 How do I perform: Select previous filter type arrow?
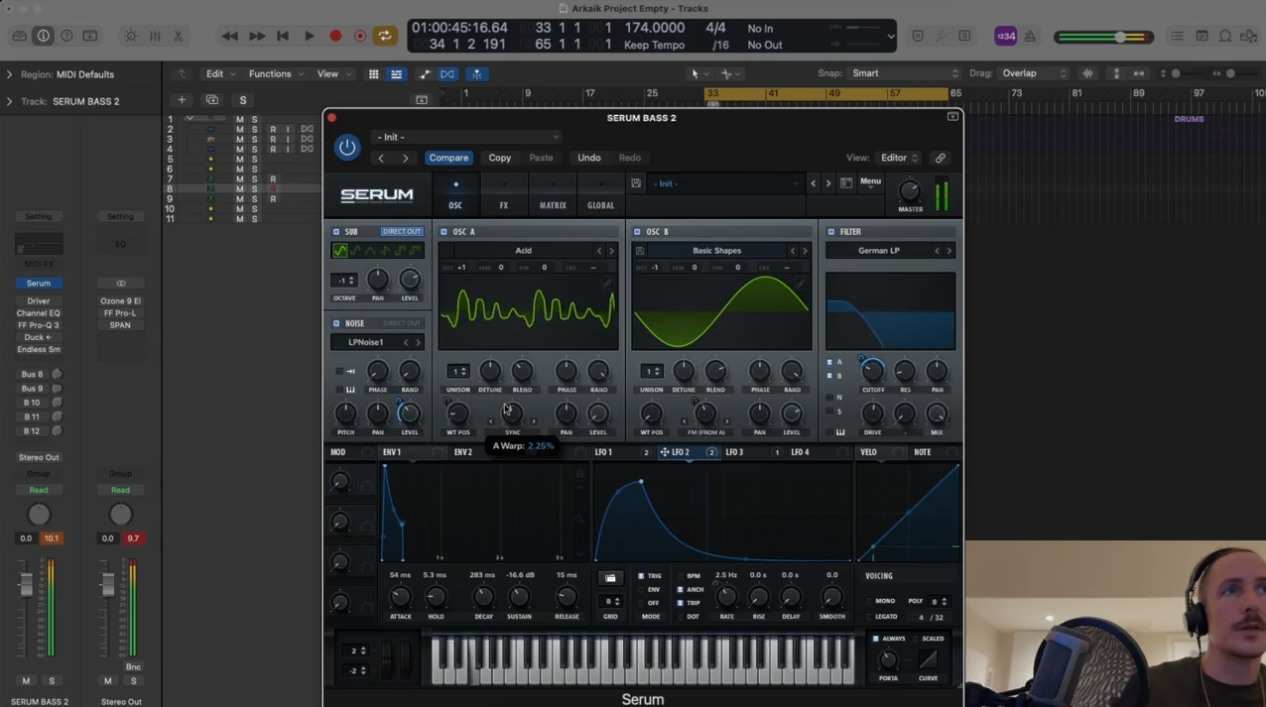pos(937,251)
